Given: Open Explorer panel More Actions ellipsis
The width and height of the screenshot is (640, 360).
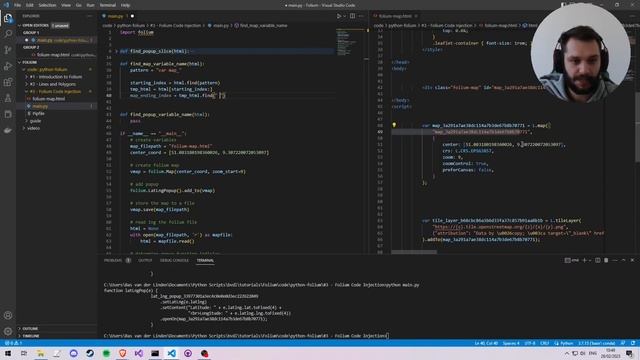Looking at the screenshot, I should pyautogui.click(x=90, y=16).
